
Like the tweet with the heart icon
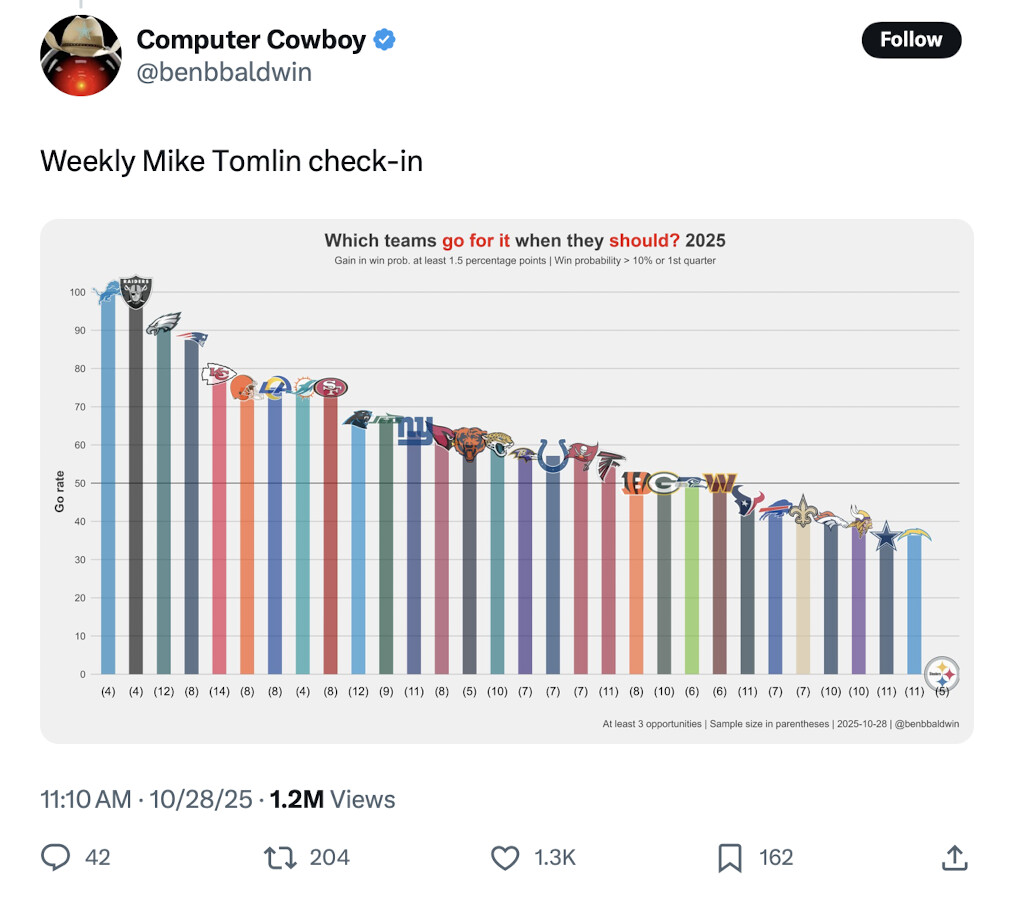pos(506,857)
